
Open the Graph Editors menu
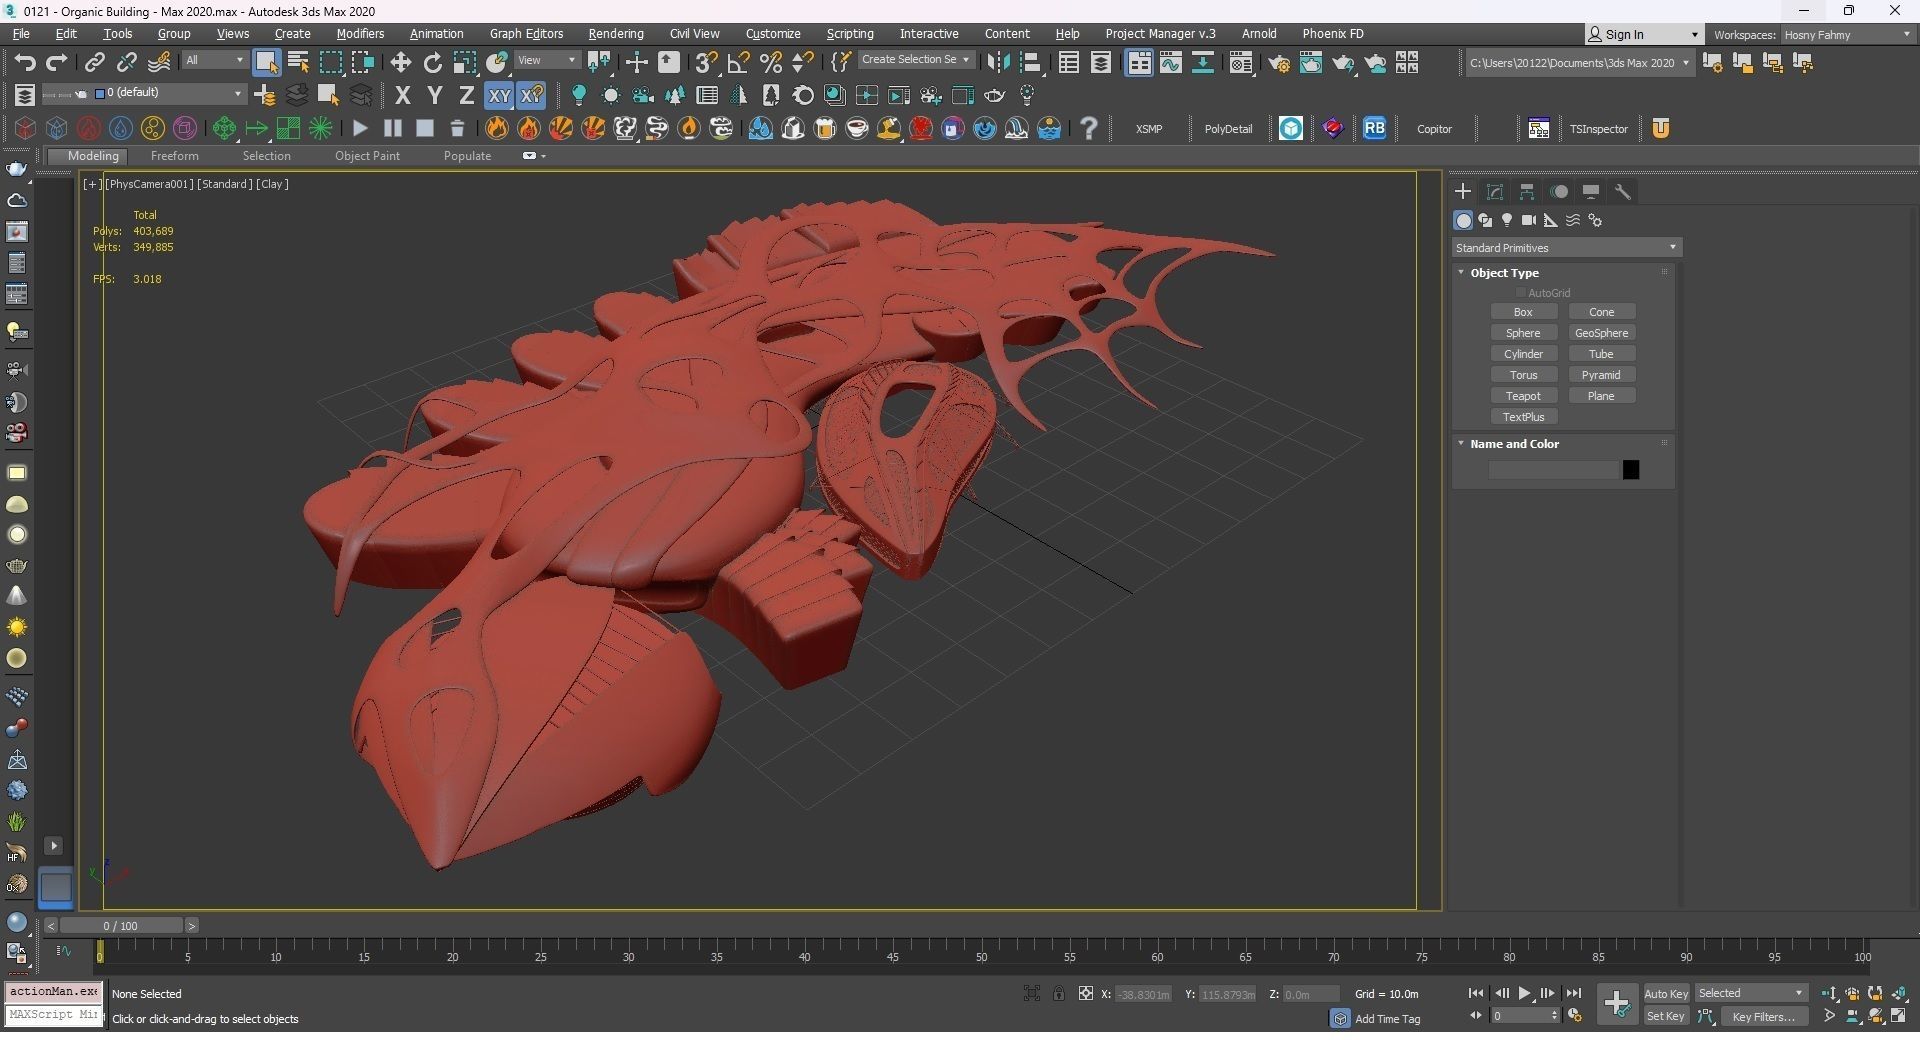click(526, 34)
